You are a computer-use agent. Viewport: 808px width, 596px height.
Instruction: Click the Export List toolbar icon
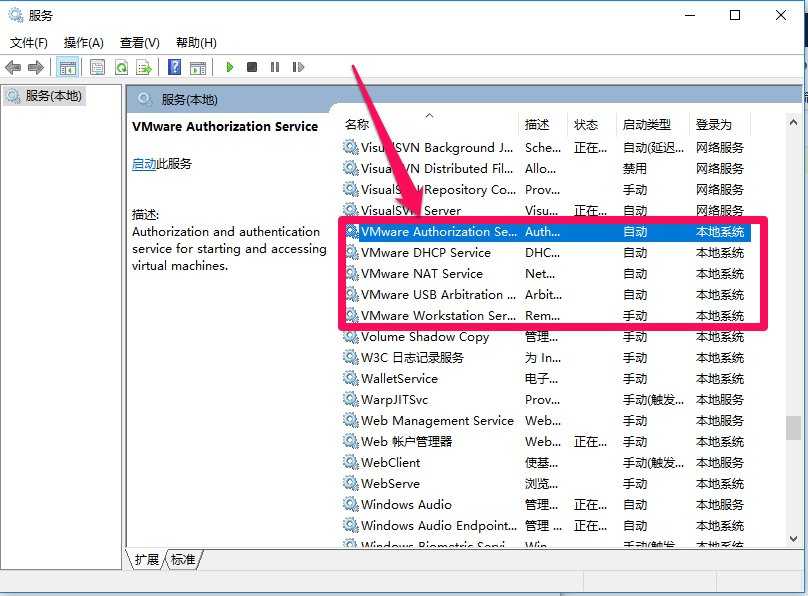[144, 67]
